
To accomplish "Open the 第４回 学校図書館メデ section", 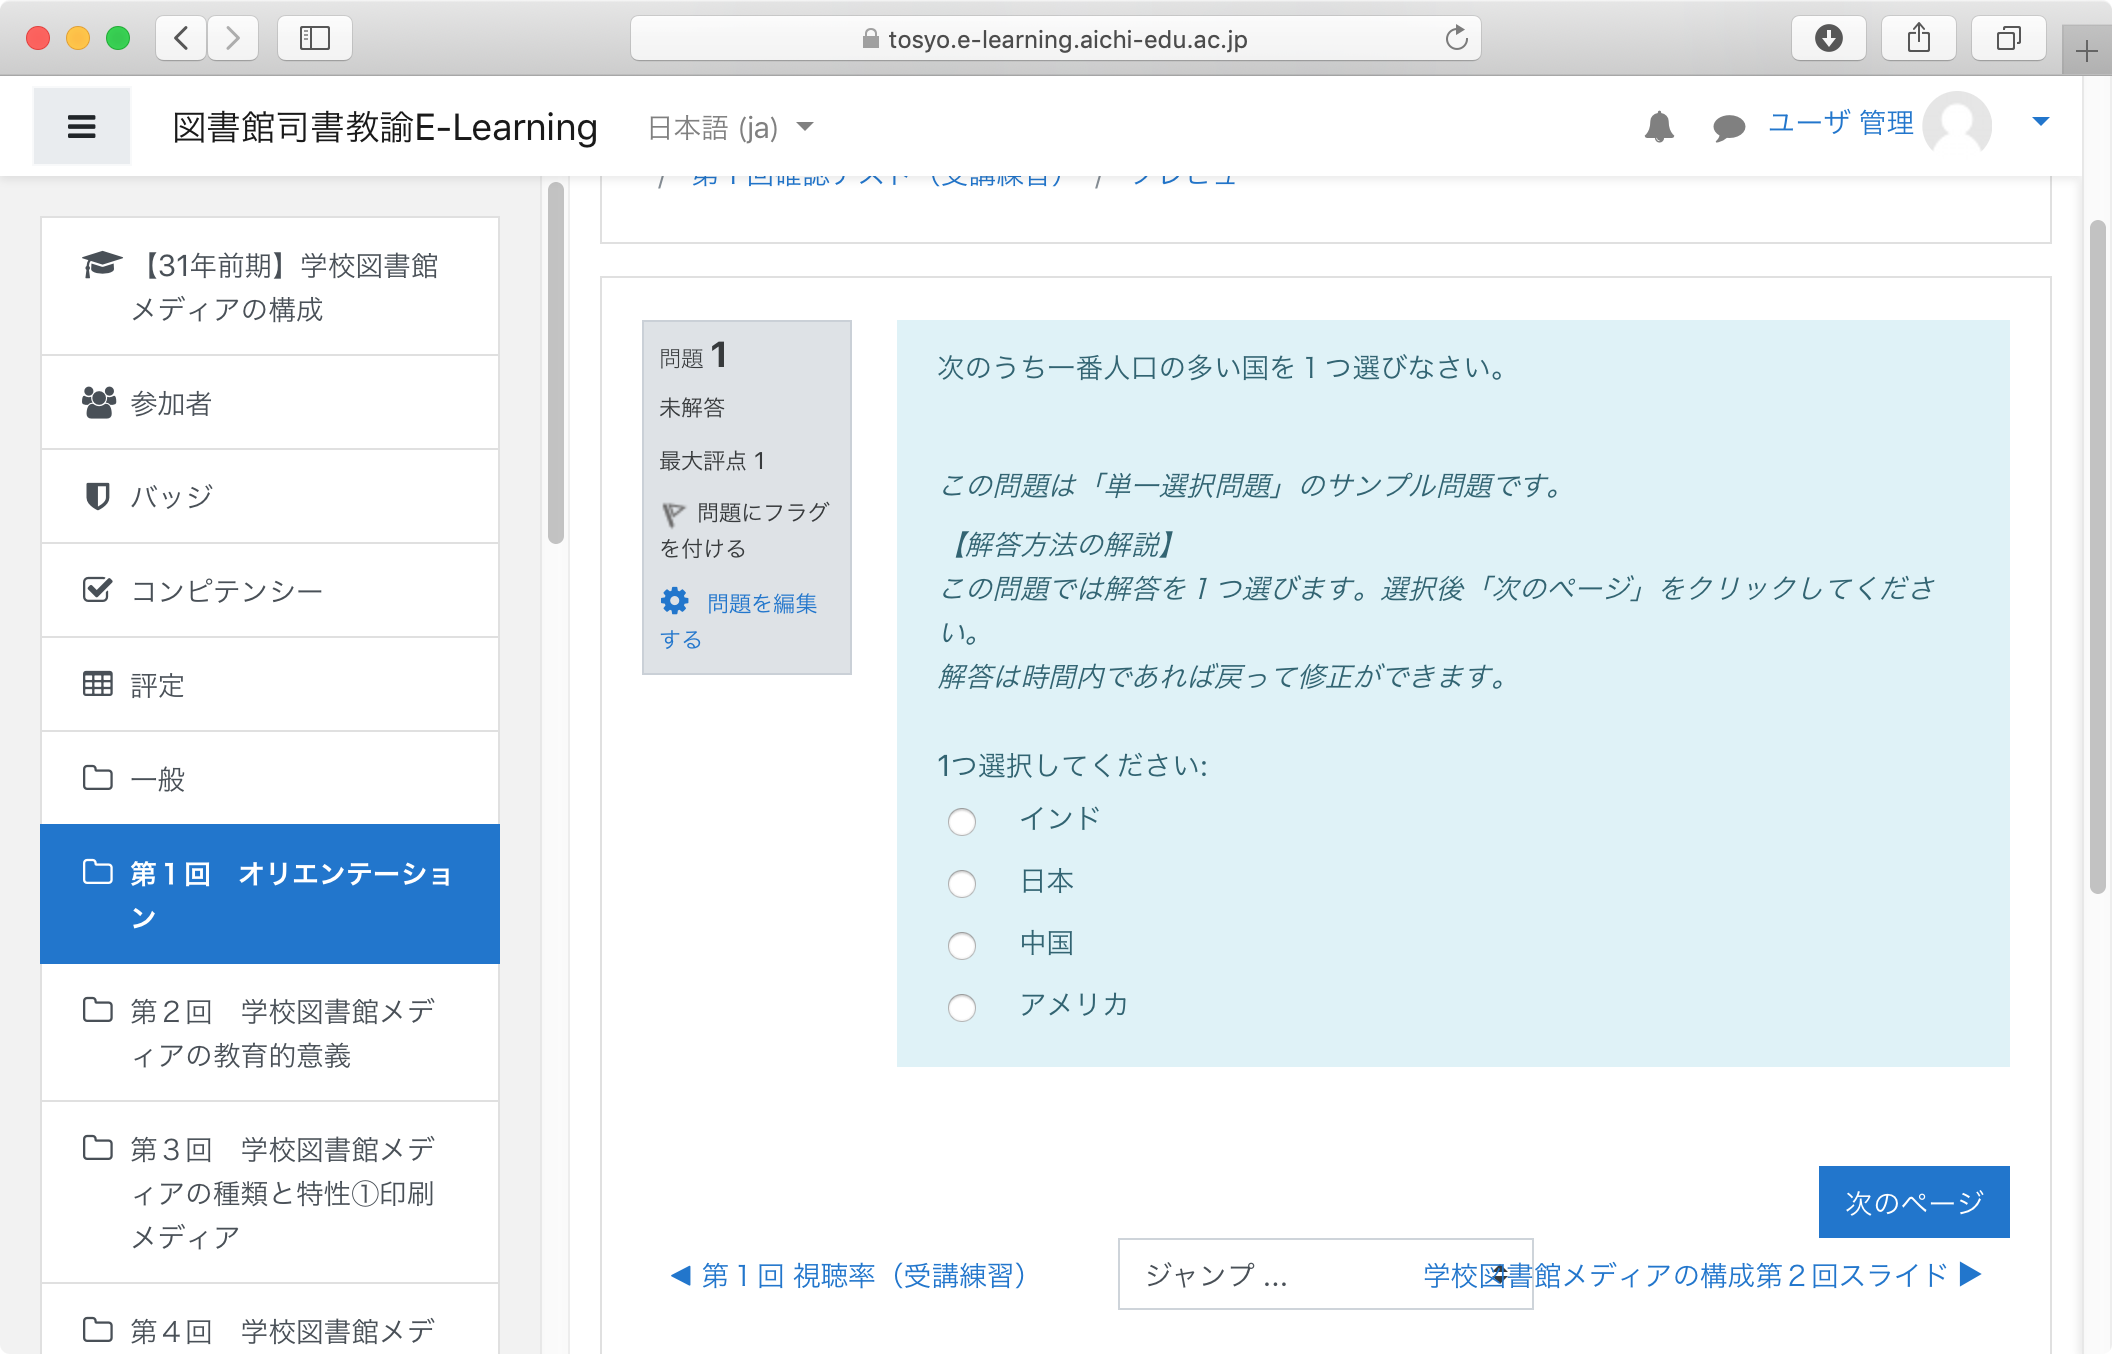I will 270,1320.
